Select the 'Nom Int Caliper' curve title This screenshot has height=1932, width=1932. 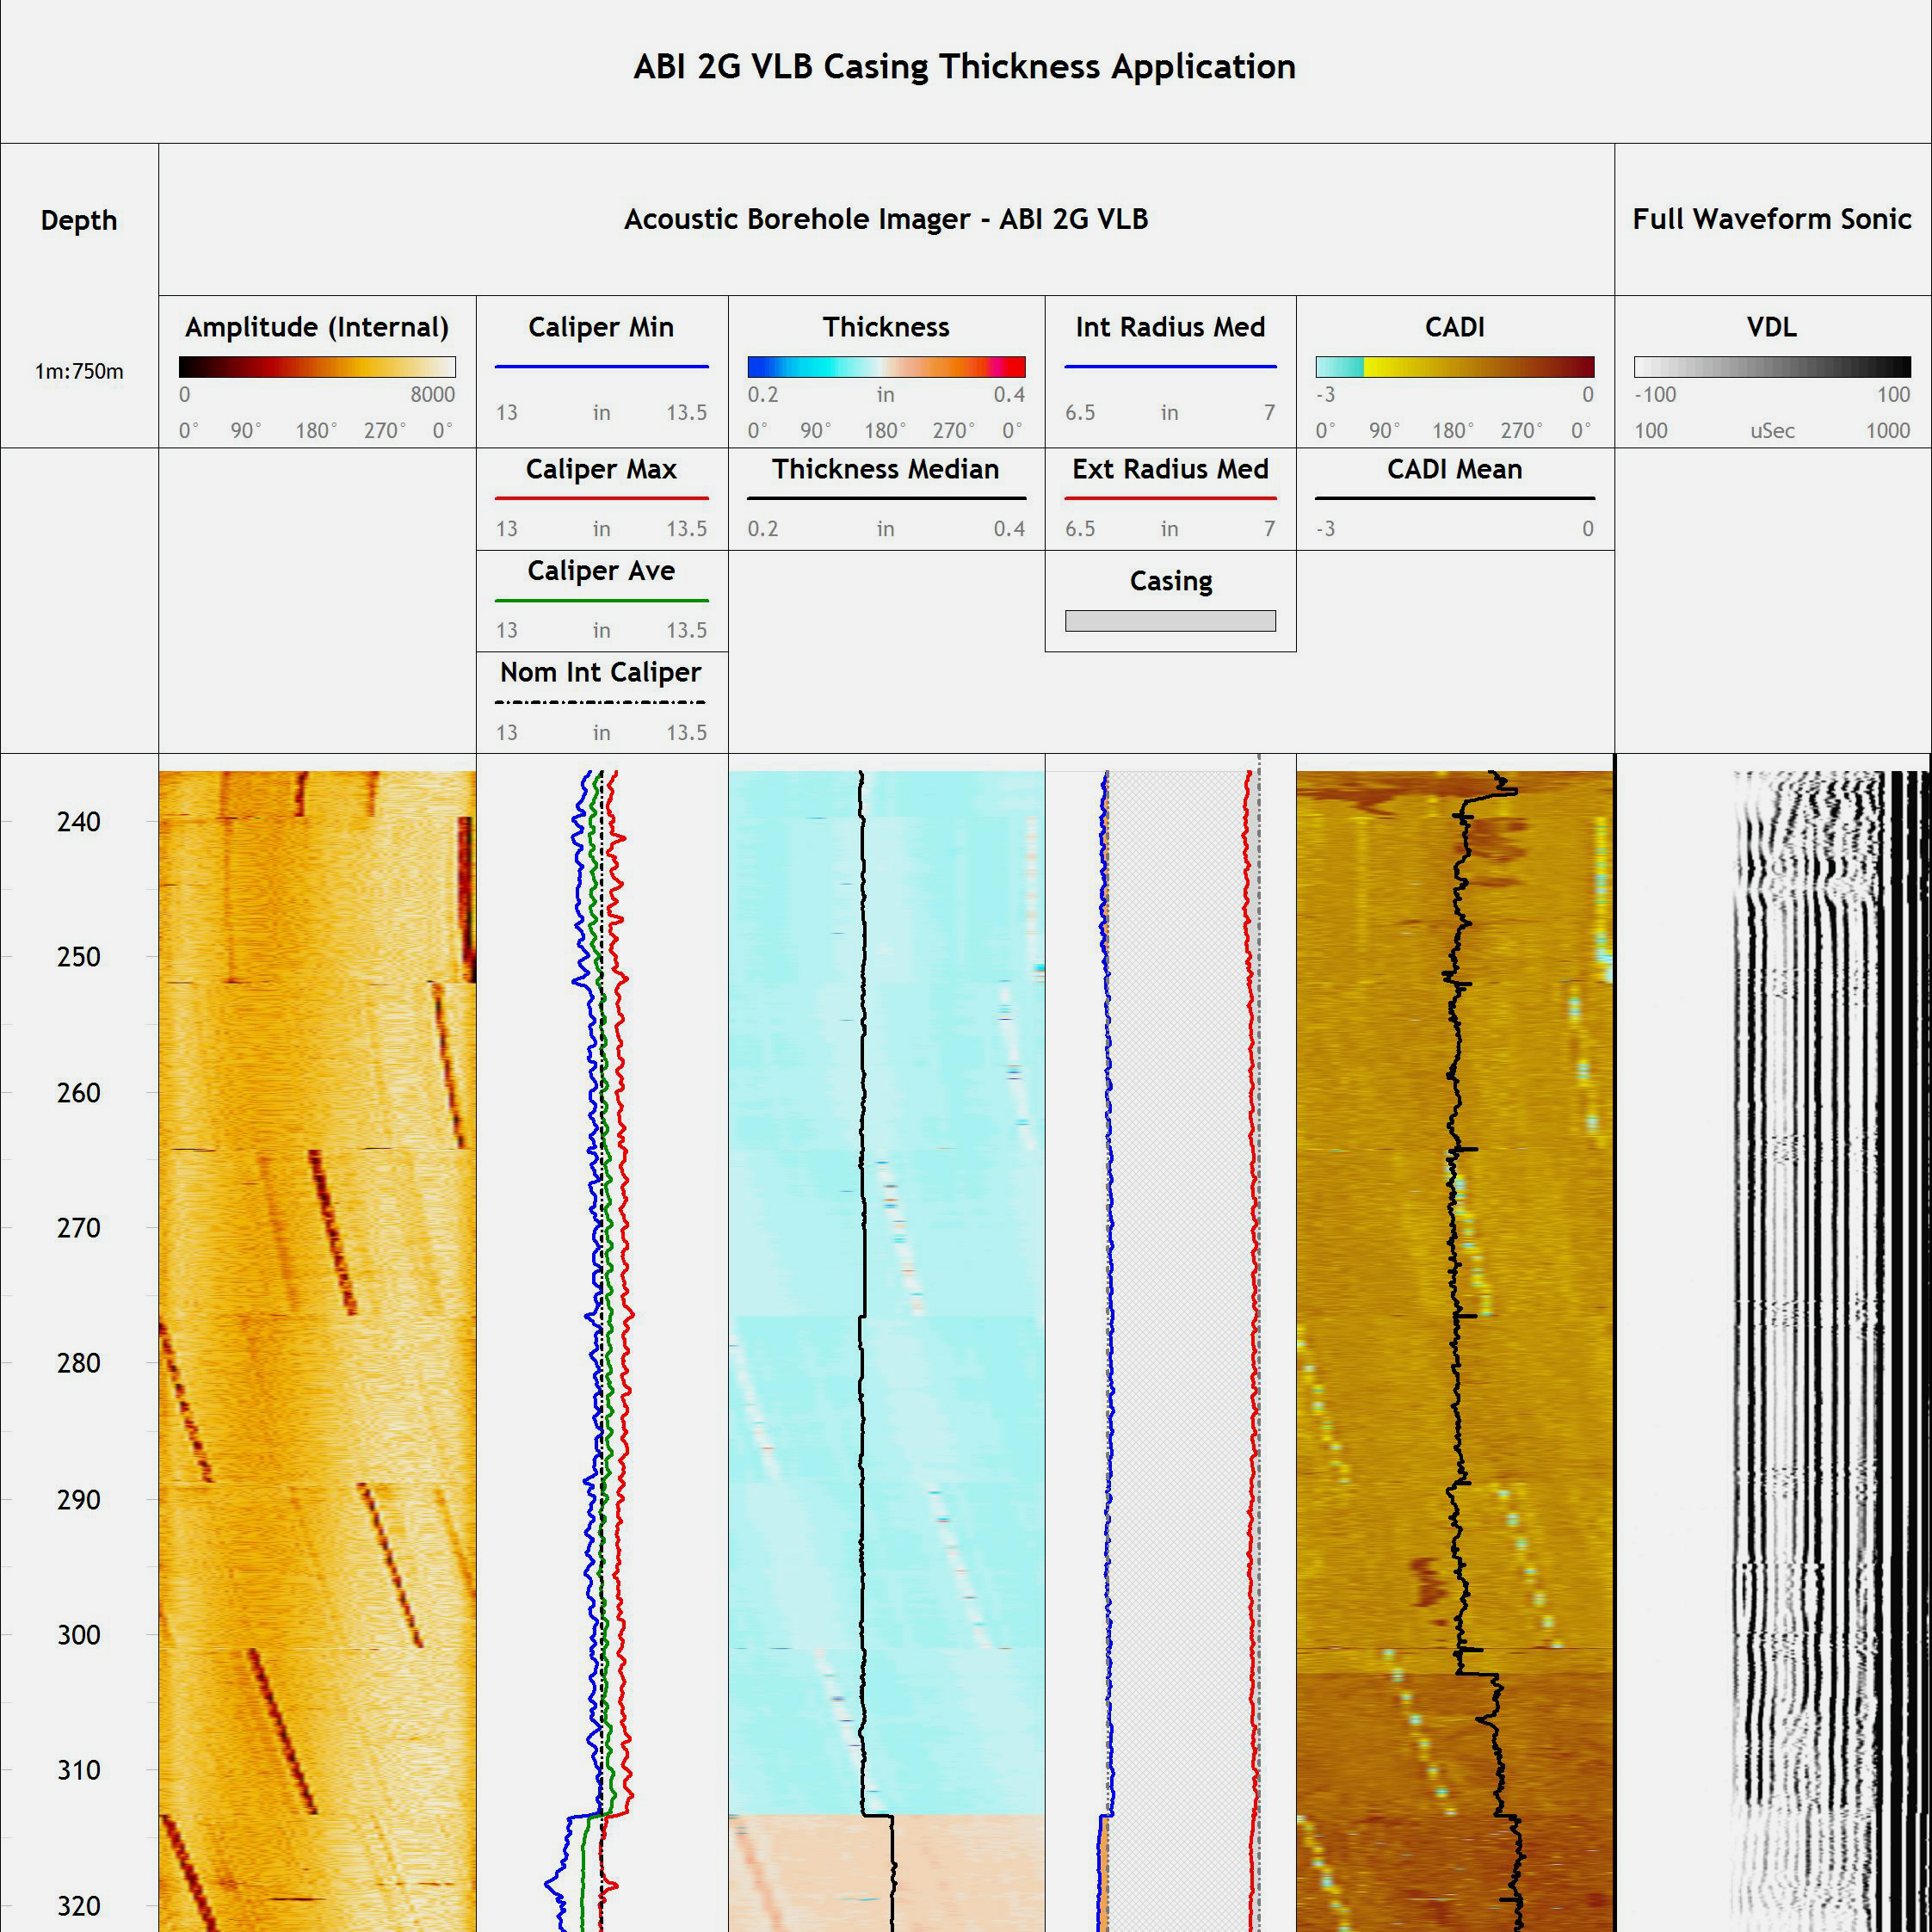(601, 672)
